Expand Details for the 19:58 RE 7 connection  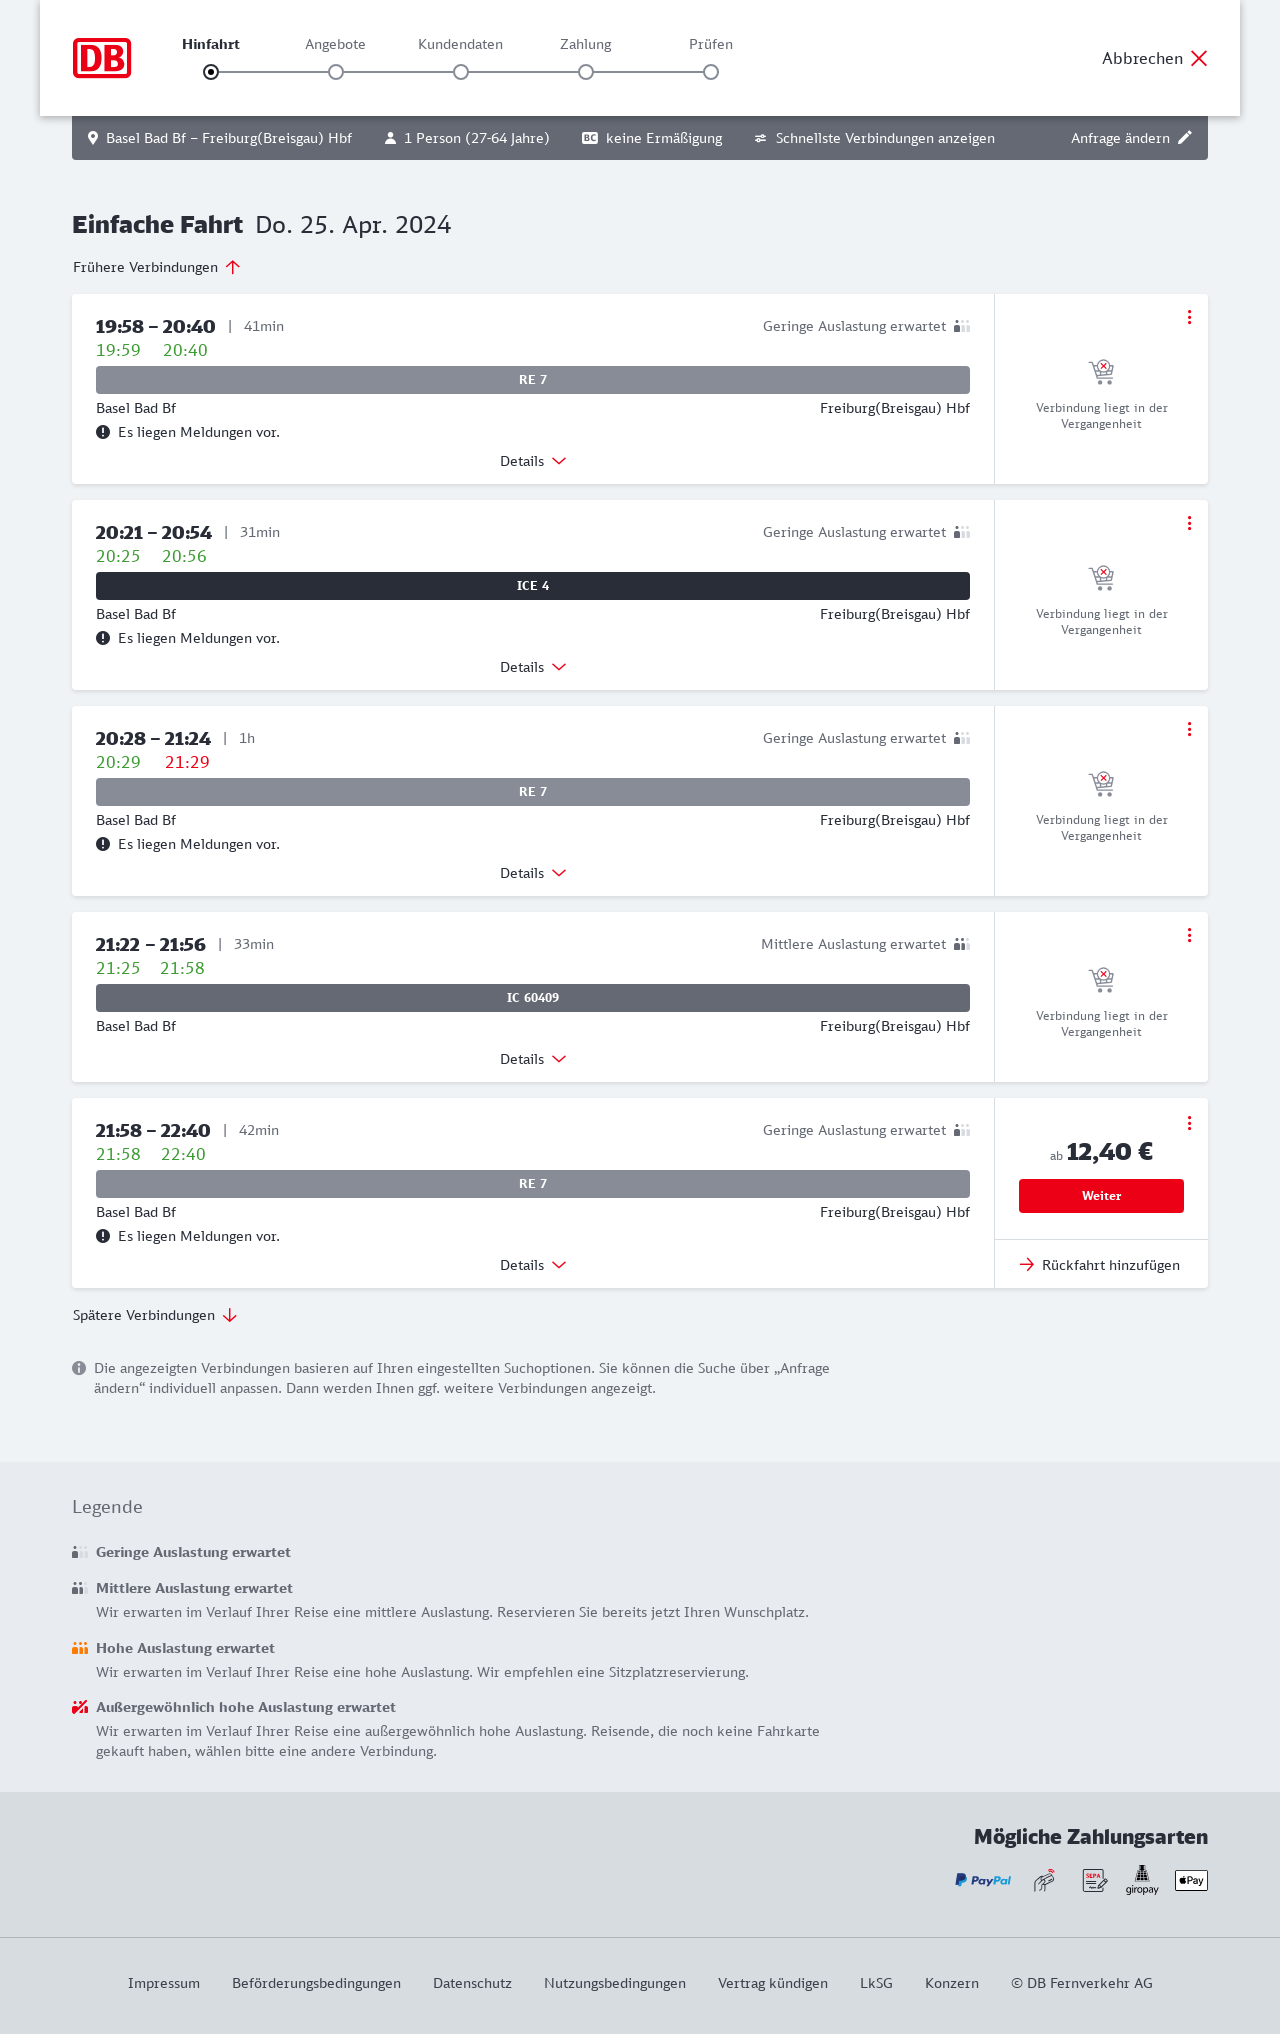coord(533,461)
